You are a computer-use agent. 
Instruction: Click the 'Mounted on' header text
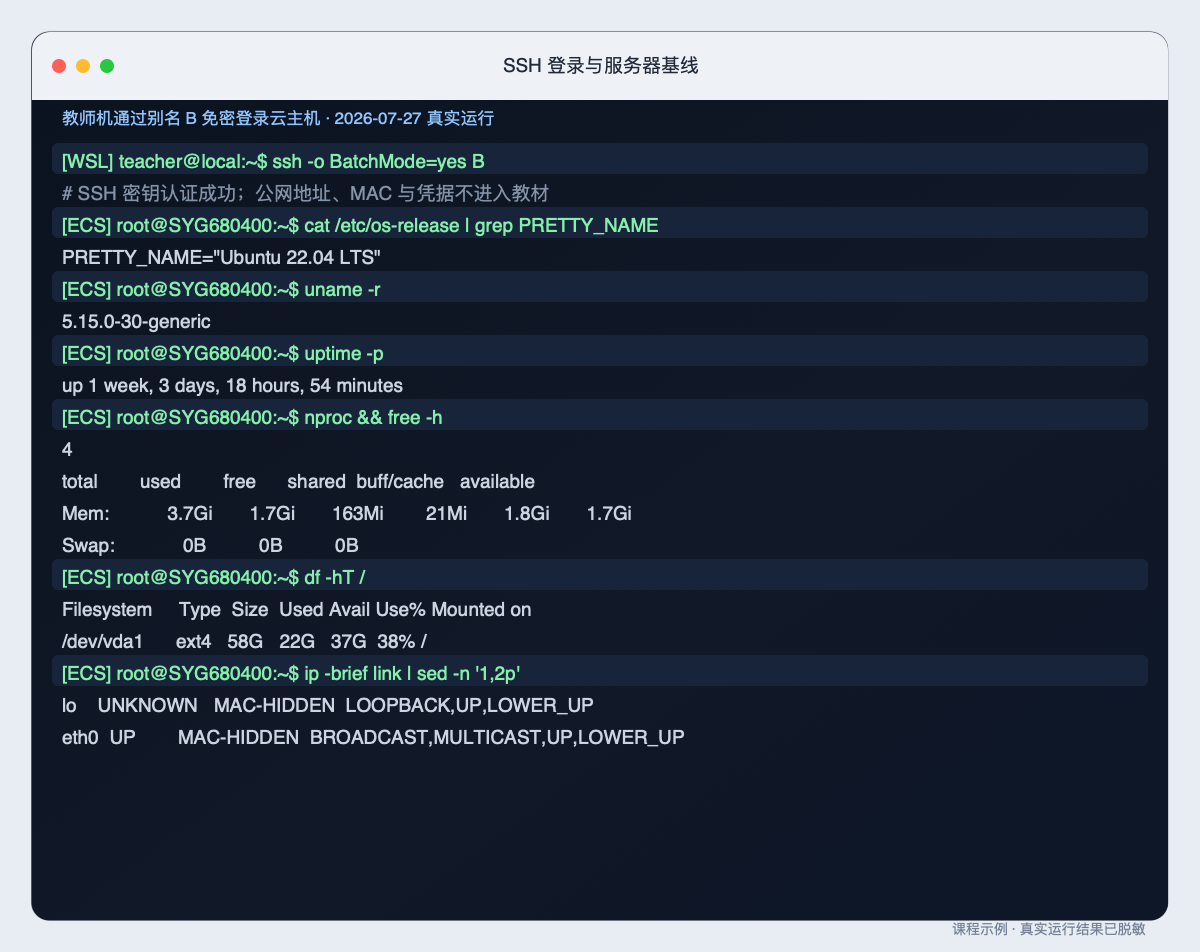[x=482, y=610]
